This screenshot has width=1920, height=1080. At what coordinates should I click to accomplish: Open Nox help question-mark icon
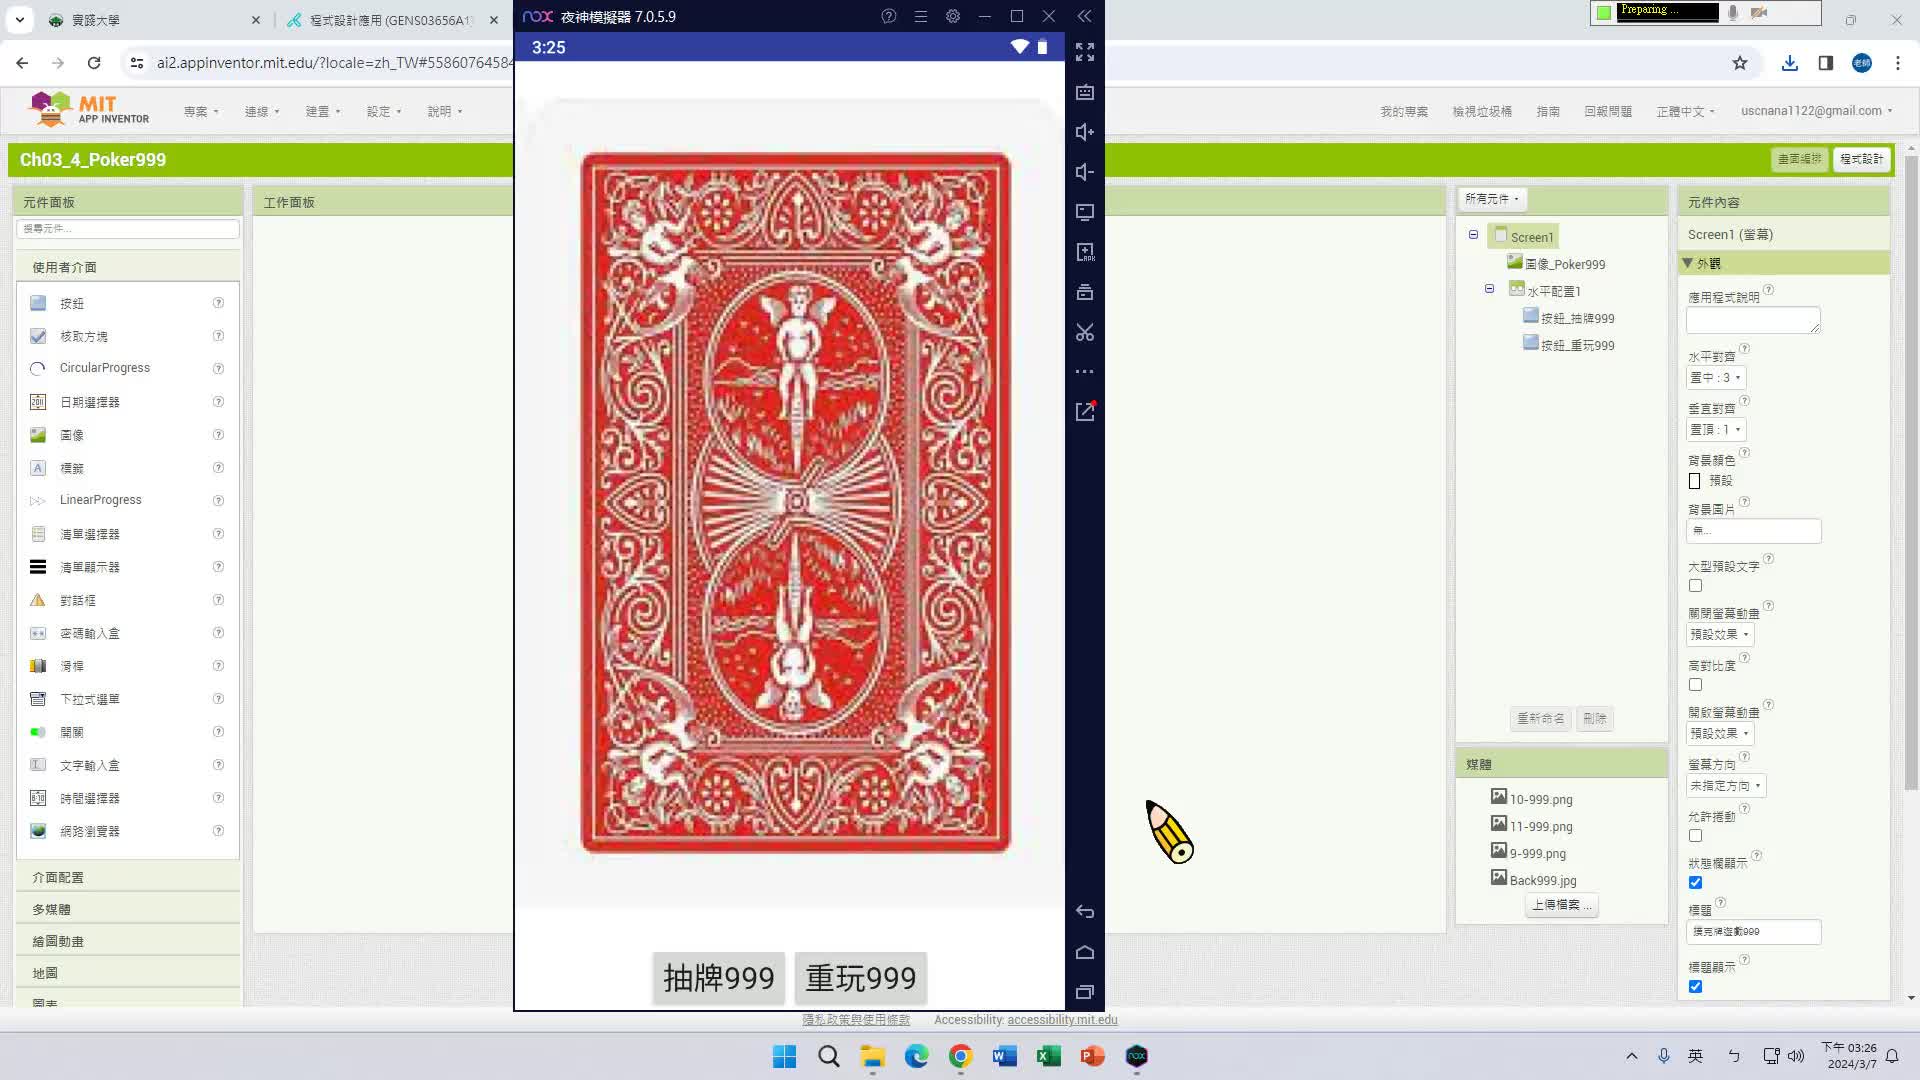pos(889,16)
